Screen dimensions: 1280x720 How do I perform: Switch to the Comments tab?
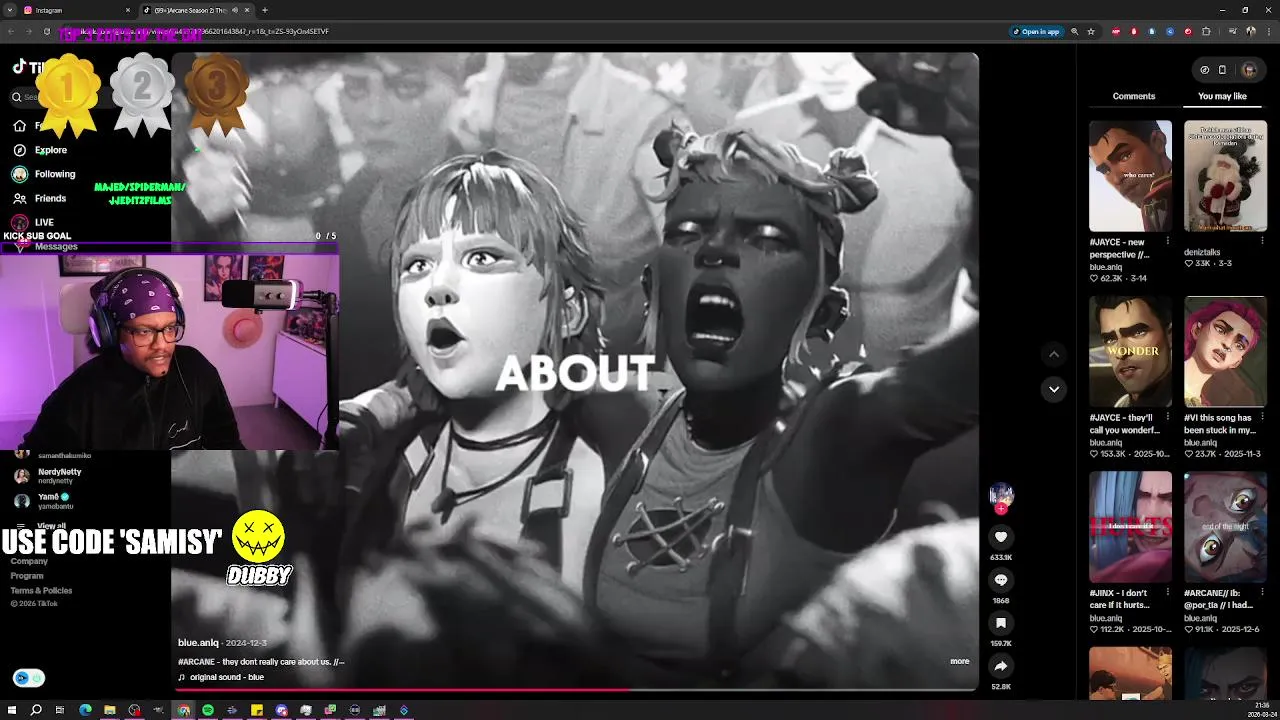point(1133,96)
